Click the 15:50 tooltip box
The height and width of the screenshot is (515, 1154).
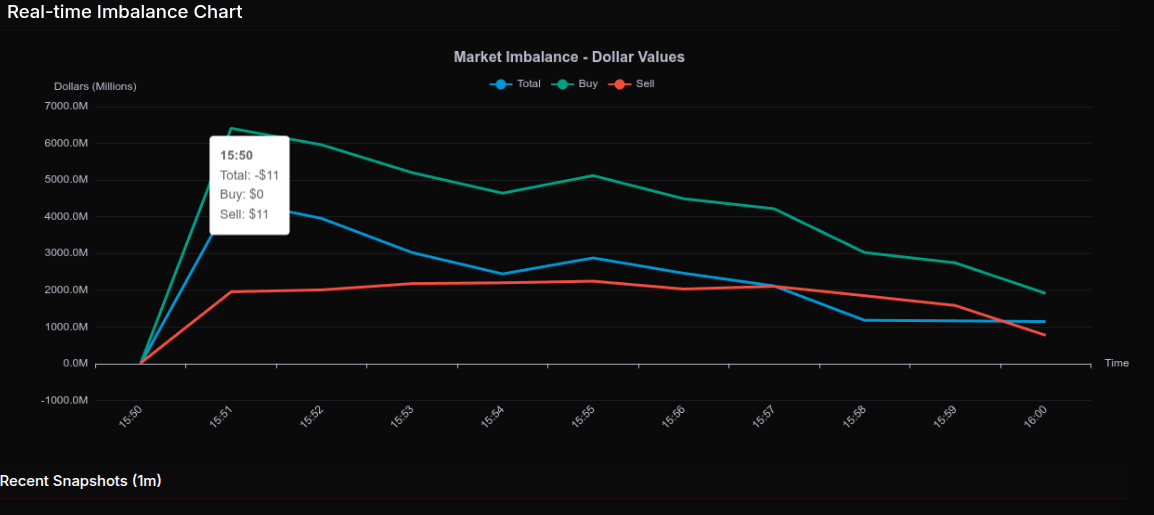249,185
